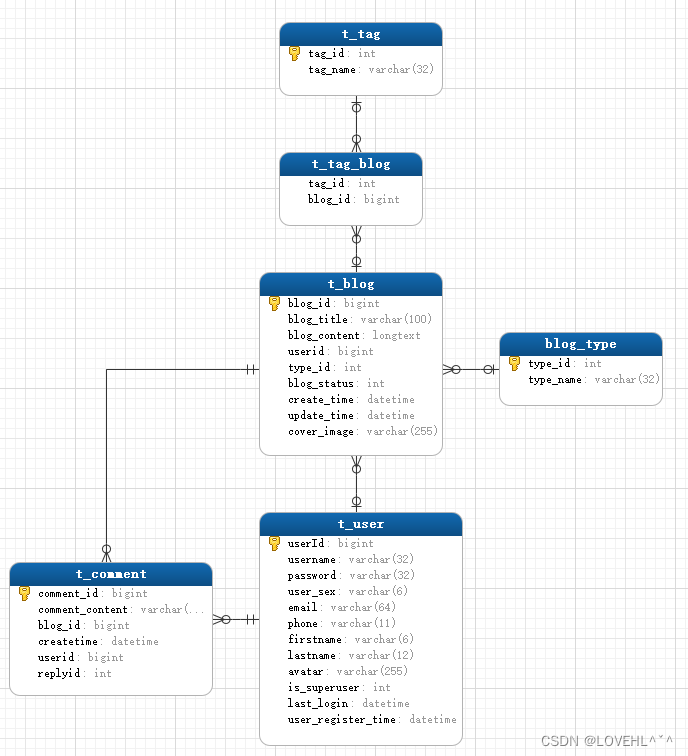Click the type_id int column in t_blog
The image size is (688, 756).
tap(324, 367)
